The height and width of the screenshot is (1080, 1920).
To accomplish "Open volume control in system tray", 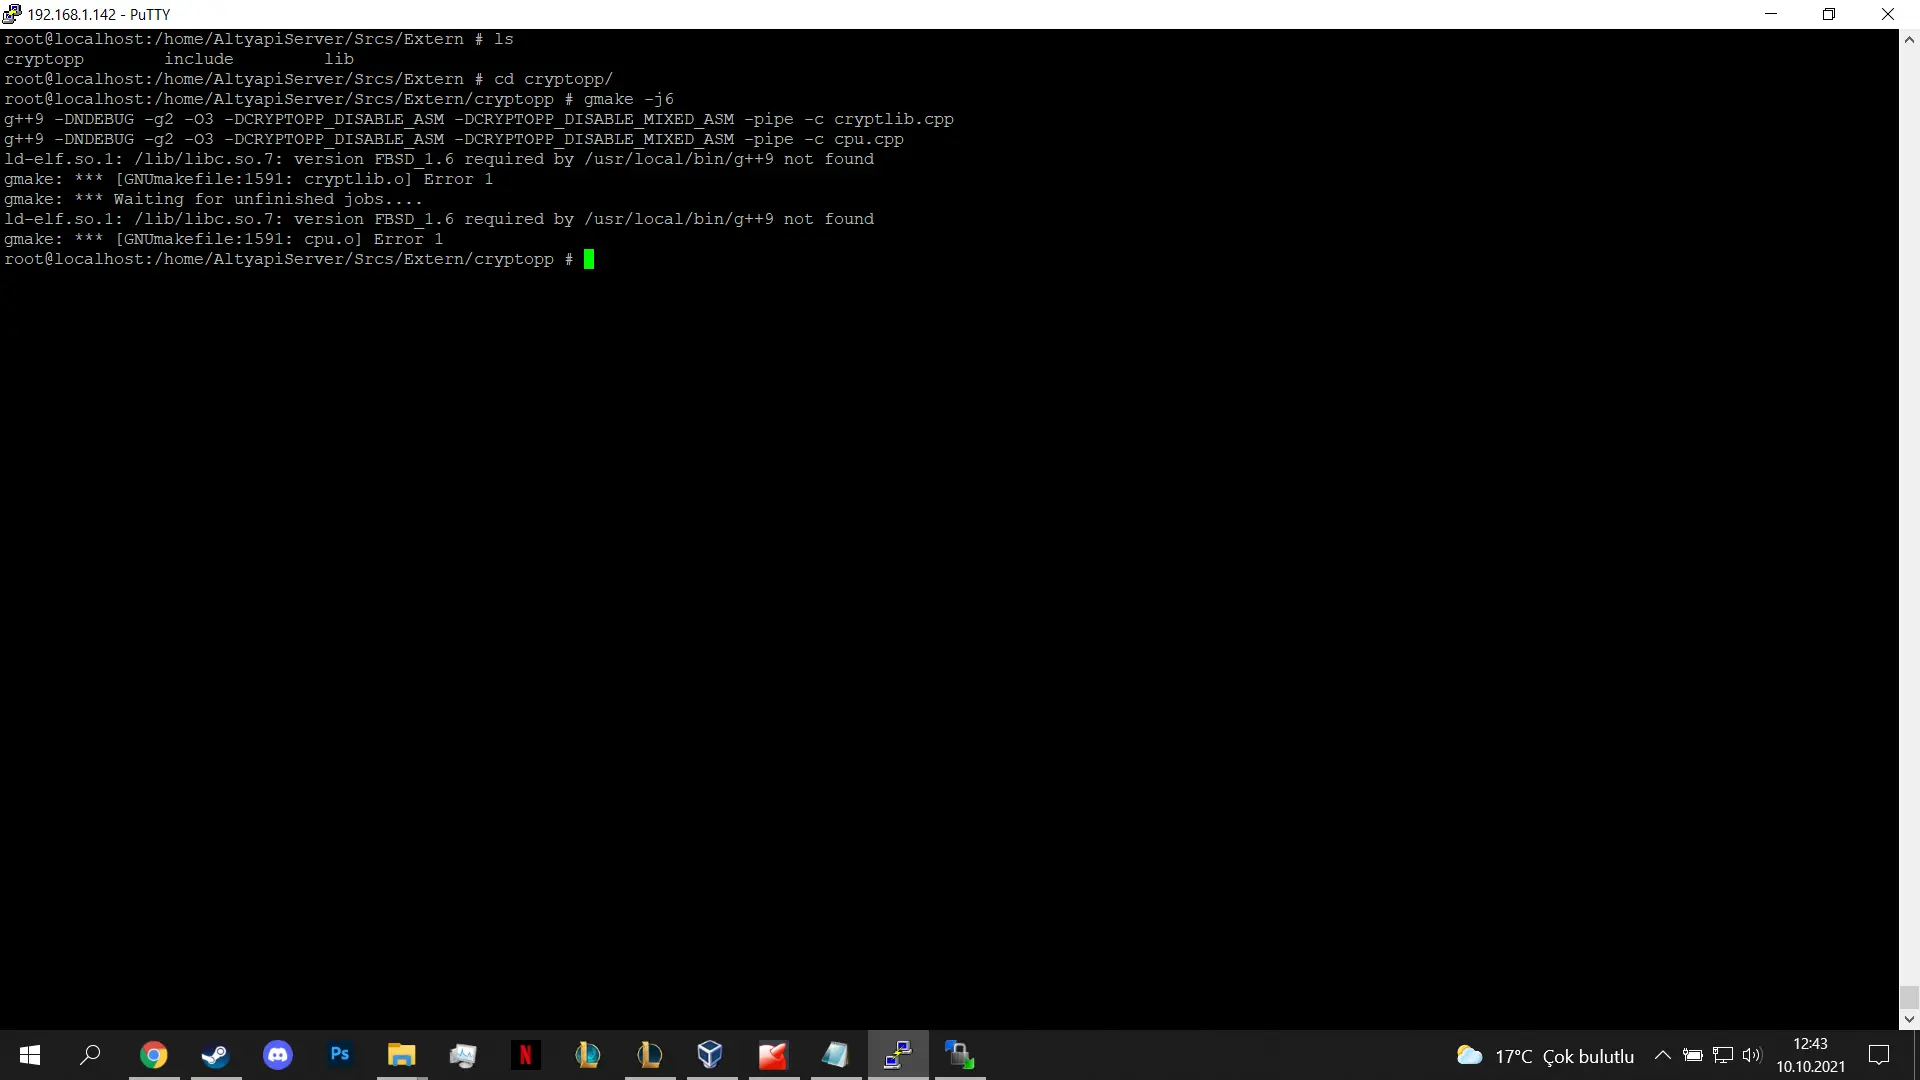I will pos(1751,1055).
